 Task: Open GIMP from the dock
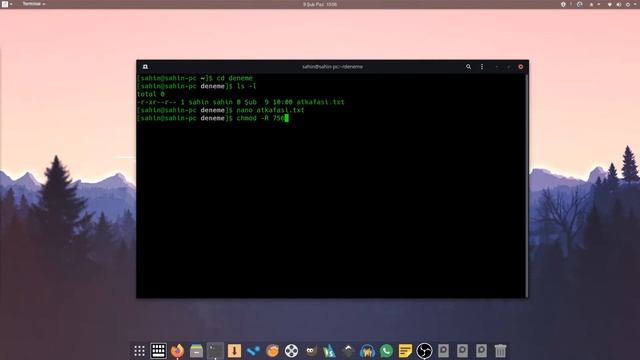[x=311, y=351]
